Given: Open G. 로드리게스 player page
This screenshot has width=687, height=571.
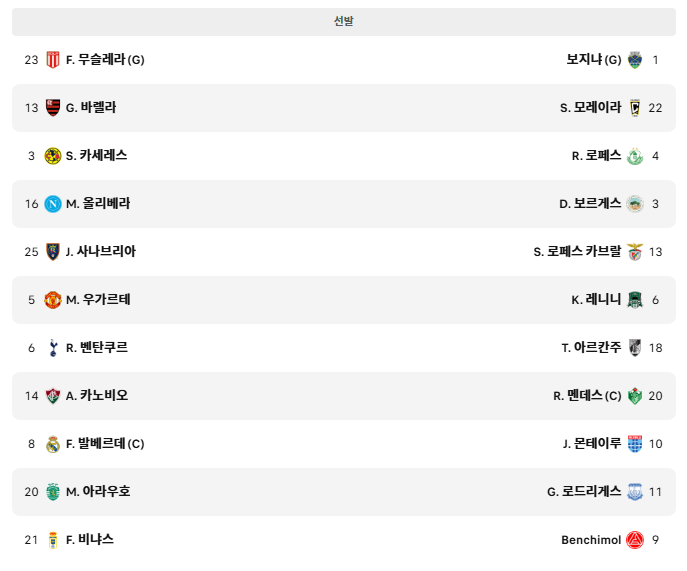Looking at the screenshot, I should (584, 492).
